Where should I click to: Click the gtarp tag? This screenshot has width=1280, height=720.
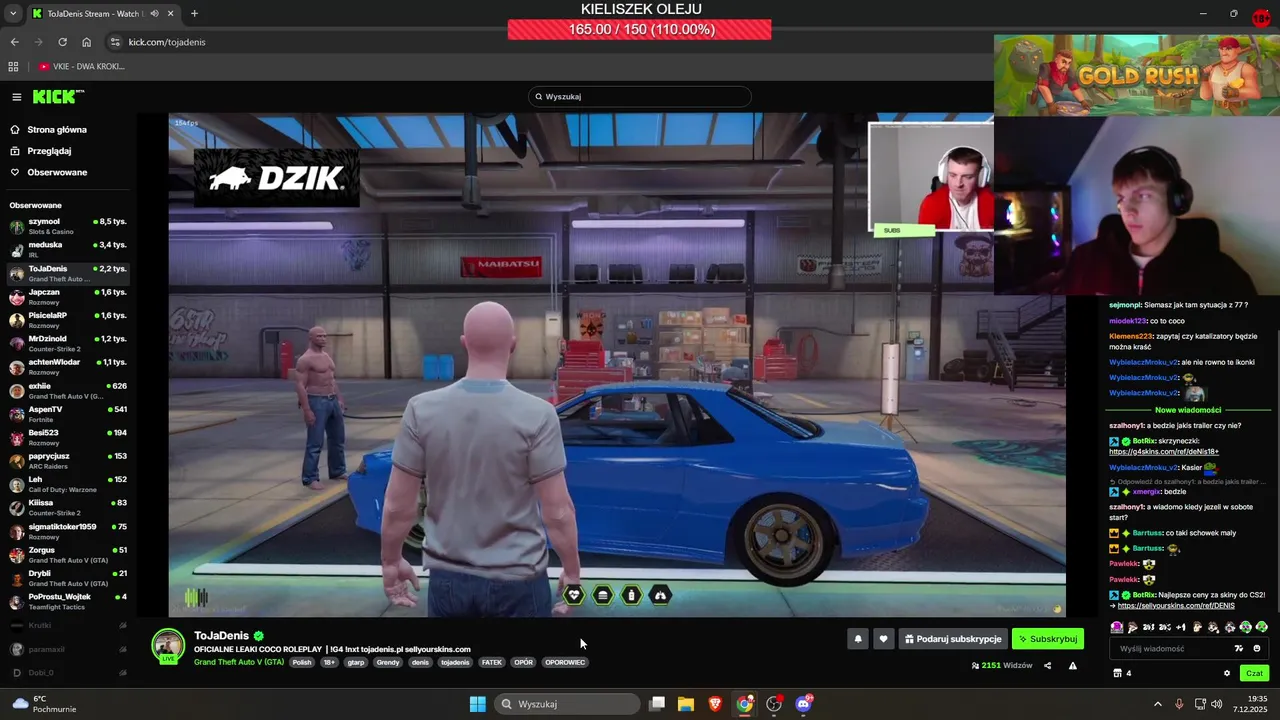[356, 662]
